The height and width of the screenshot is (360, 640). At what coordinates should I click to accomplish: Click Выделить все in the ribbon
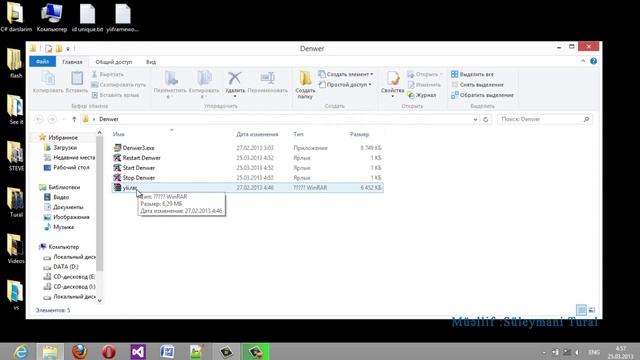click(x=472, y=74)
